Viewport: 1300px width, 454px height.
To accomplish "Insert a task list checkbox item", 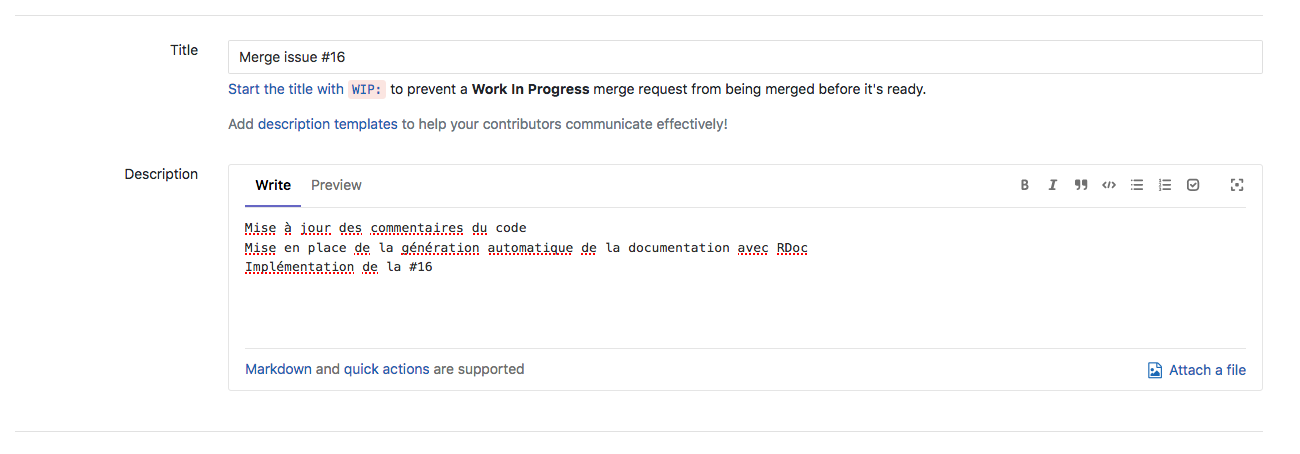I will tap(1193, 185).
